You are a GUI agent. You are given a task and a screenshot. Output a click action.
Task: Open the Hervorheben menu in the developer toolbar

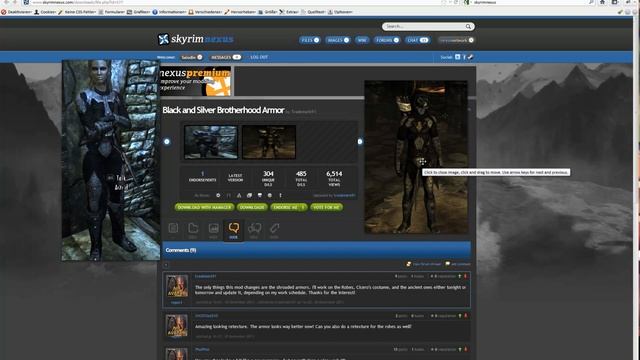coord(240,12)
